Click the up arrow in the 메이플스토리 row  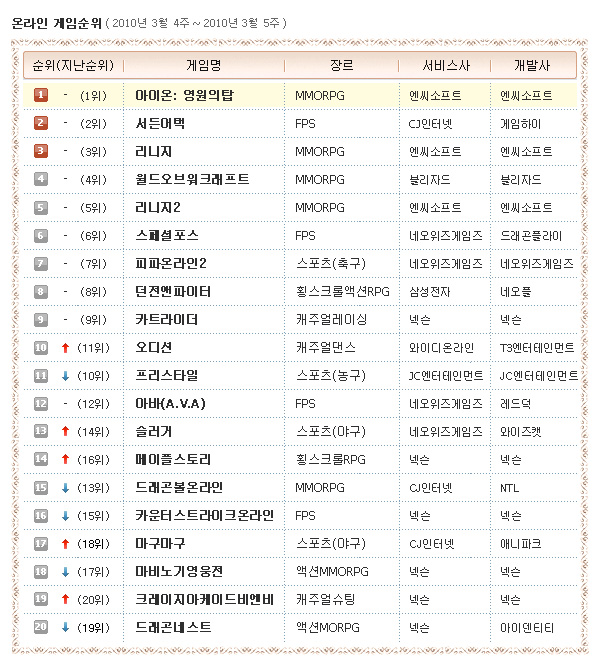pyautogui.click(x=65, y=459)
